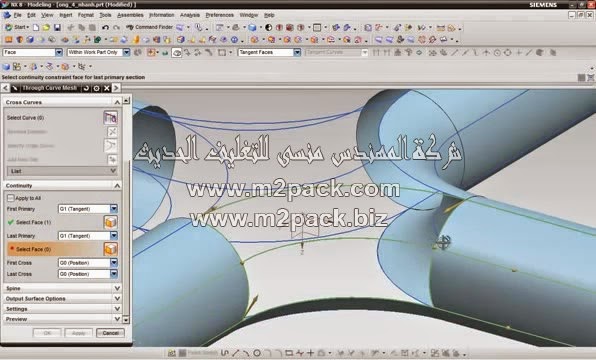Click the Start application button
This screenshot has height=360, width=596.
pos(17,27)
